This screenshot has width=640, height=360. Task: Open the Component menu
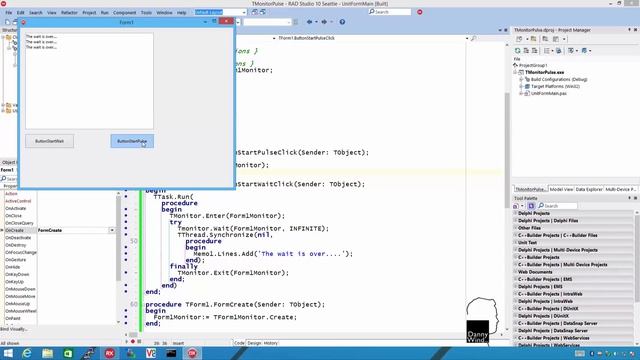coord(124,13)
